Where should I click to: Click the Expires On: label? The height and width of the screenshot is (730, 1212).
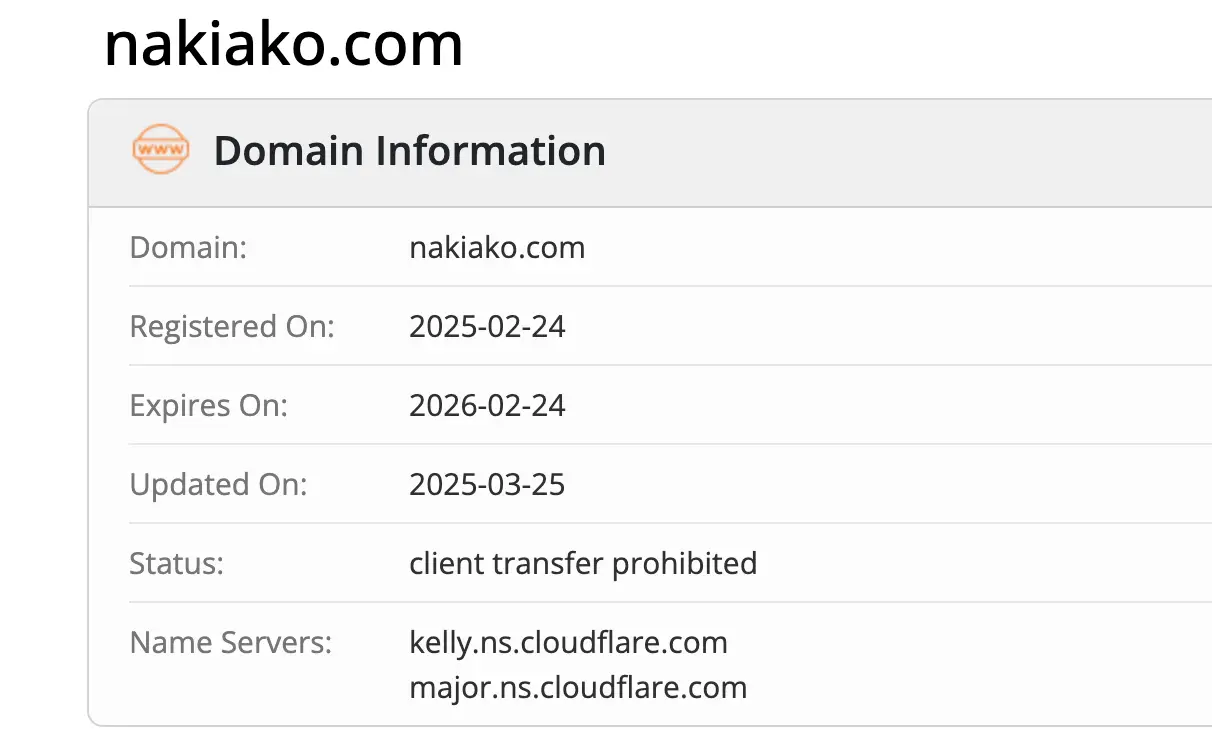(209, 406)
